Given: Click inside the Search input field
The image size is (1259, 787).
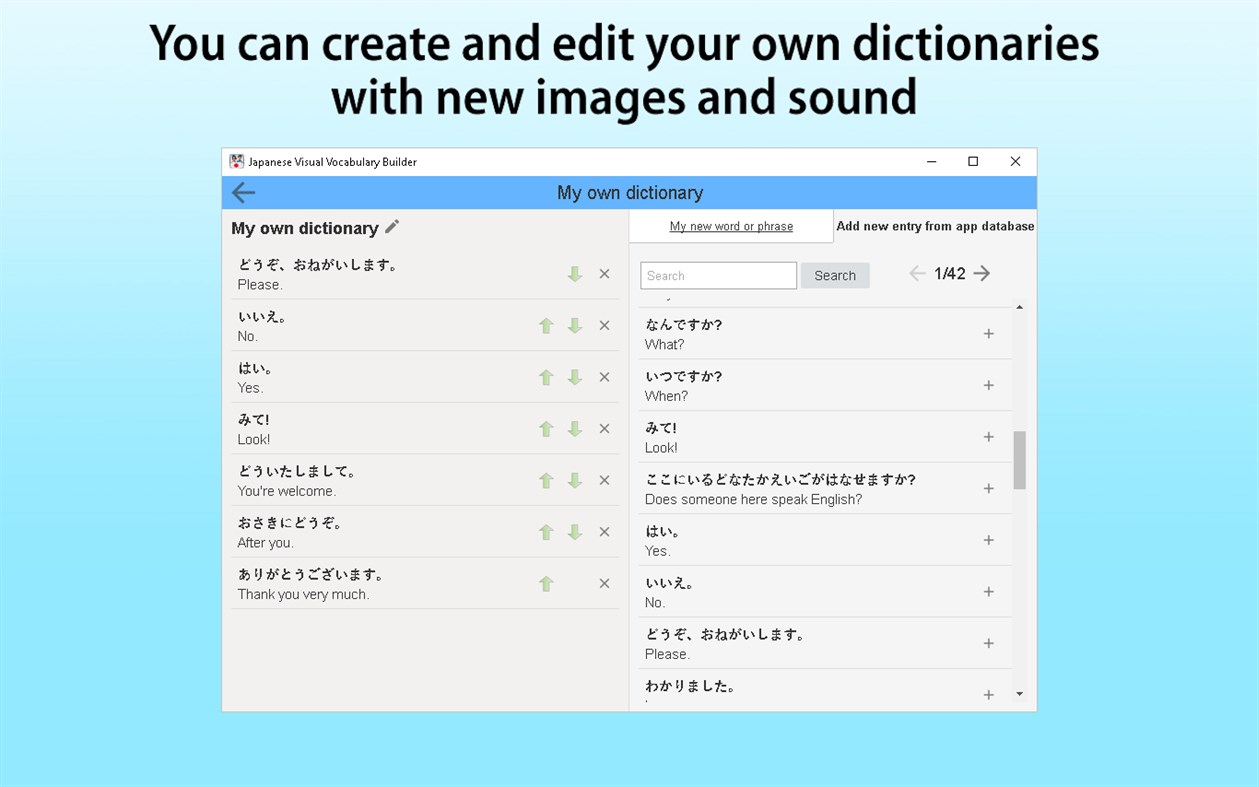Looking at the screenshot, I should click(x=718, y=275).
